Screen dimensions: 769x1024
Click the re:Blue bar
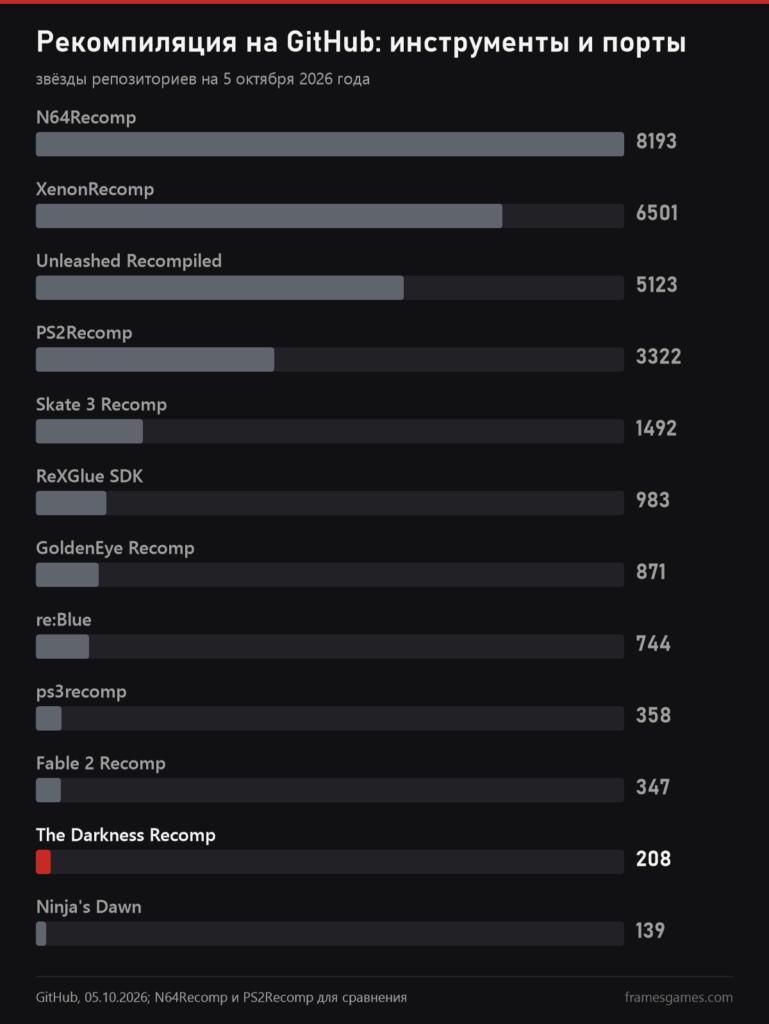[62, 647]
